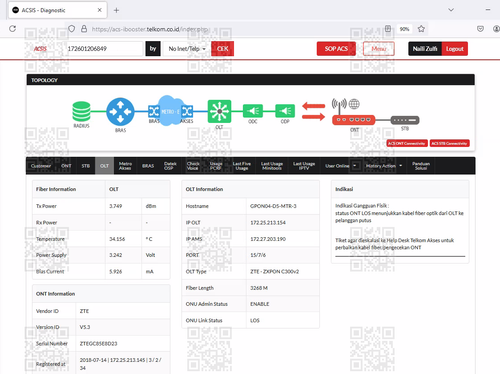Reload the page with refresh icon
The image size is (500, 374).
13,29
